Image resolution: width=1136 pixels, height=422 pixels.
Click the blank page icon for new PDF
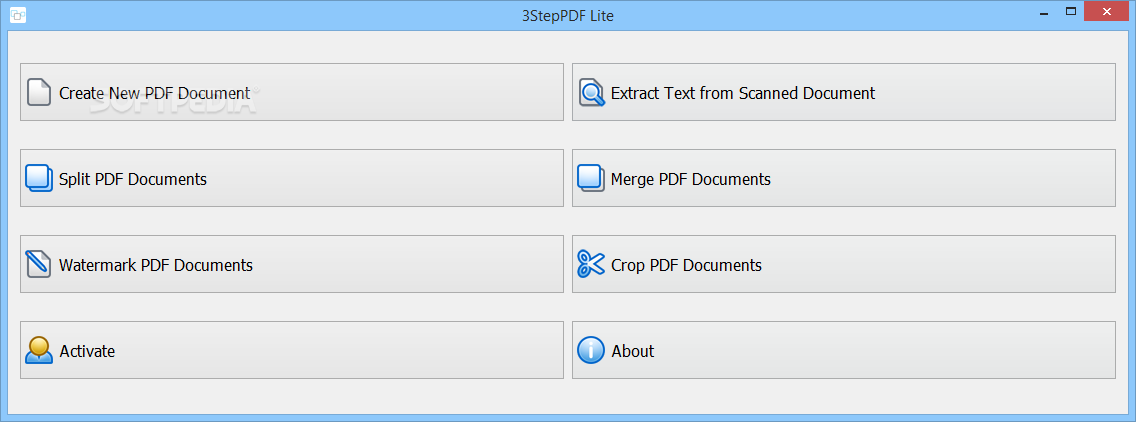39,92
